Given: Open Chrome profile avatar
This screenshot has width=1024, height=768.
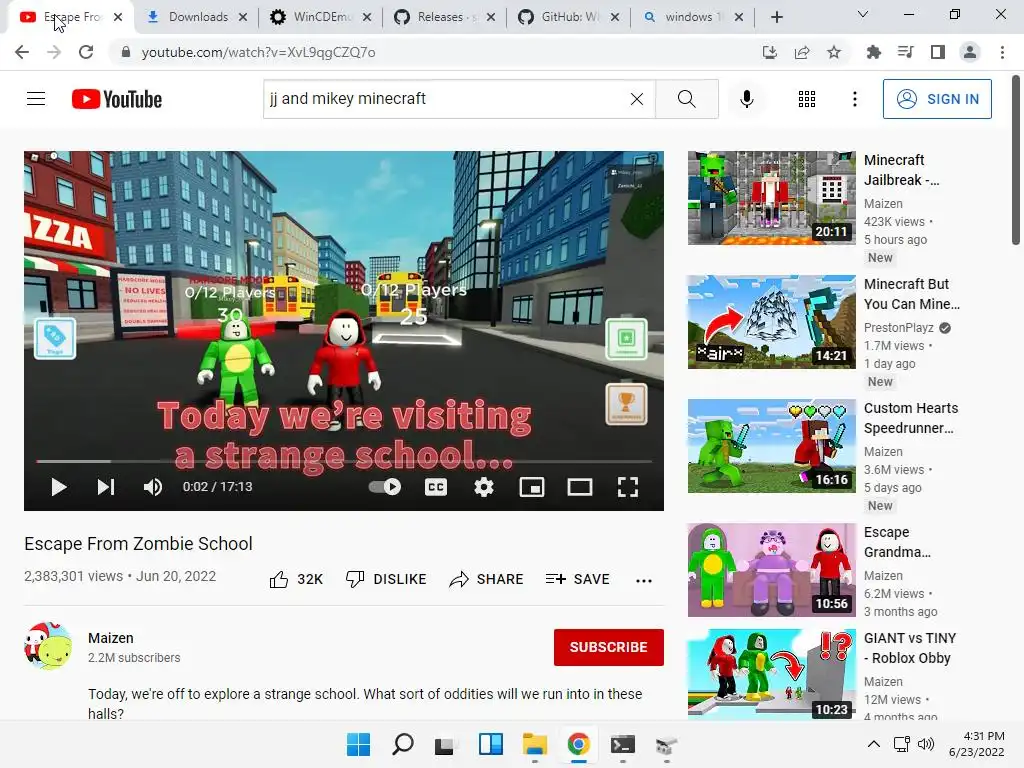Looking at the screenshot, I should [970, 52].
